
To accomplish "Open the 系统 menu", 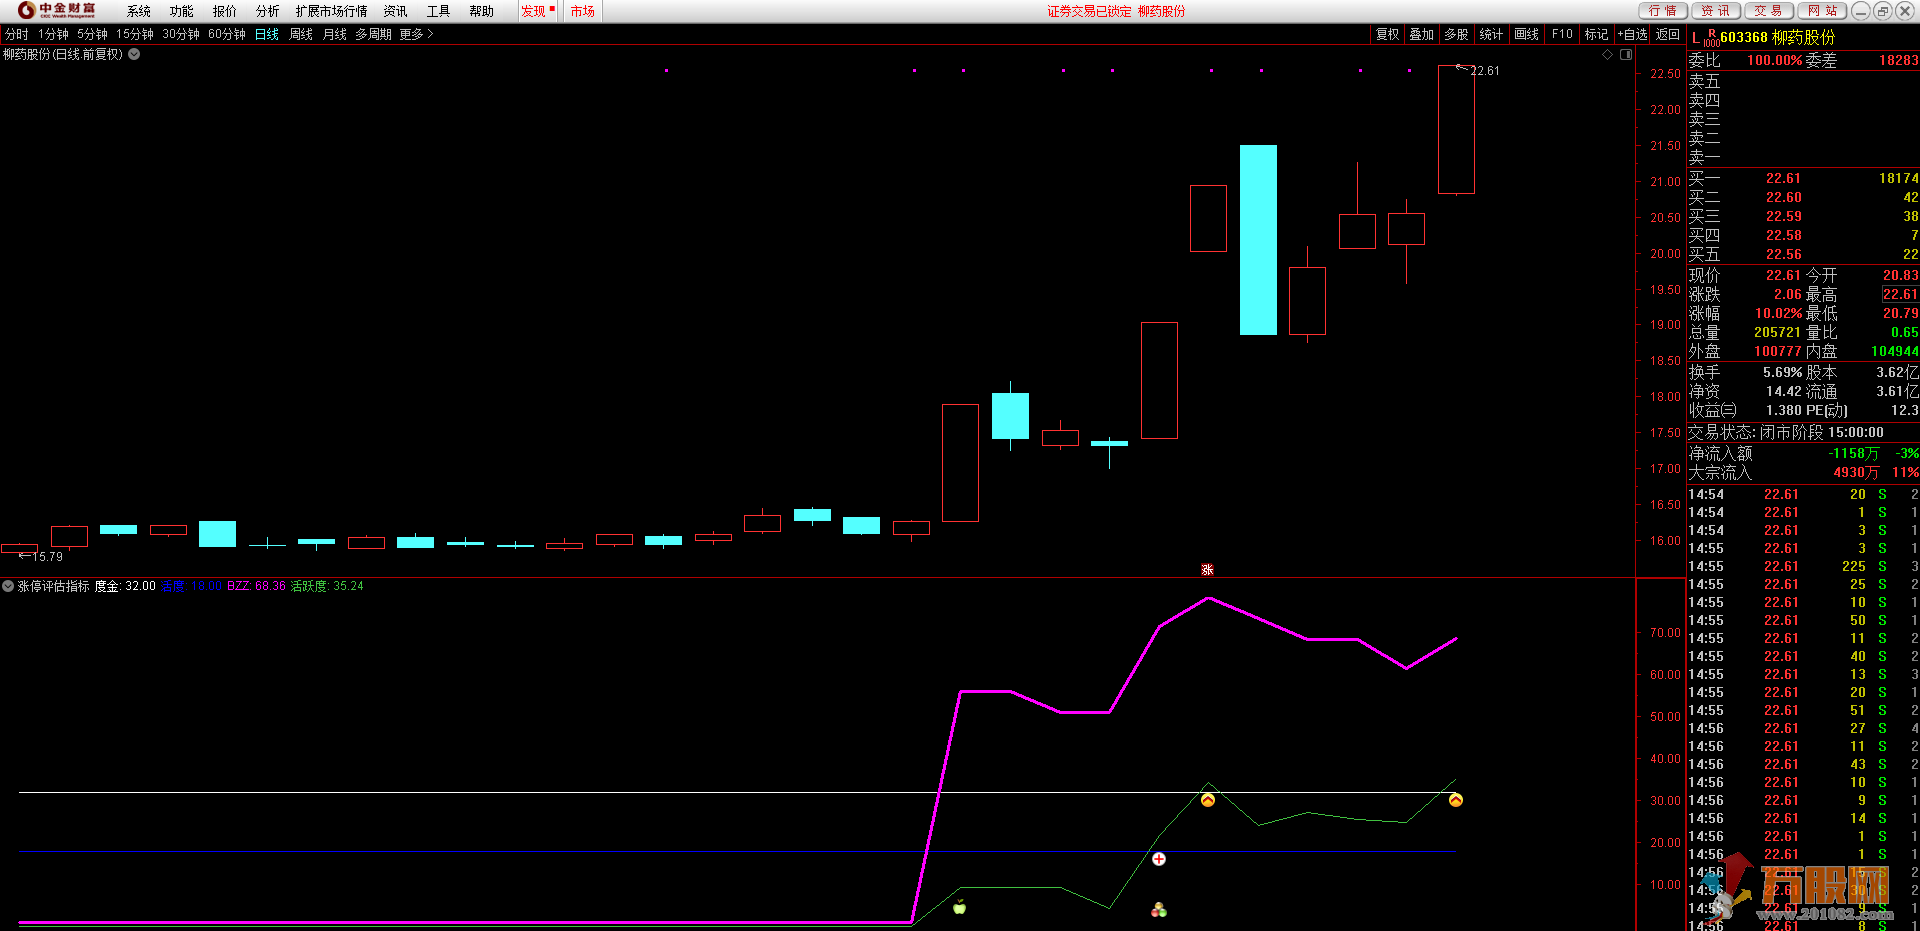I will [139, 11].
